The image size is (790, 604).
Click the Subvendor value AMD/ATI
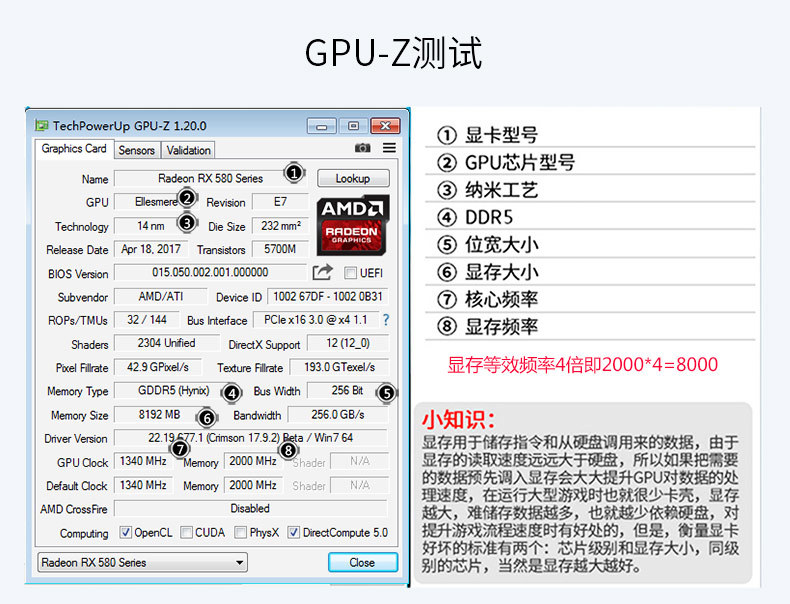[161, 296]
